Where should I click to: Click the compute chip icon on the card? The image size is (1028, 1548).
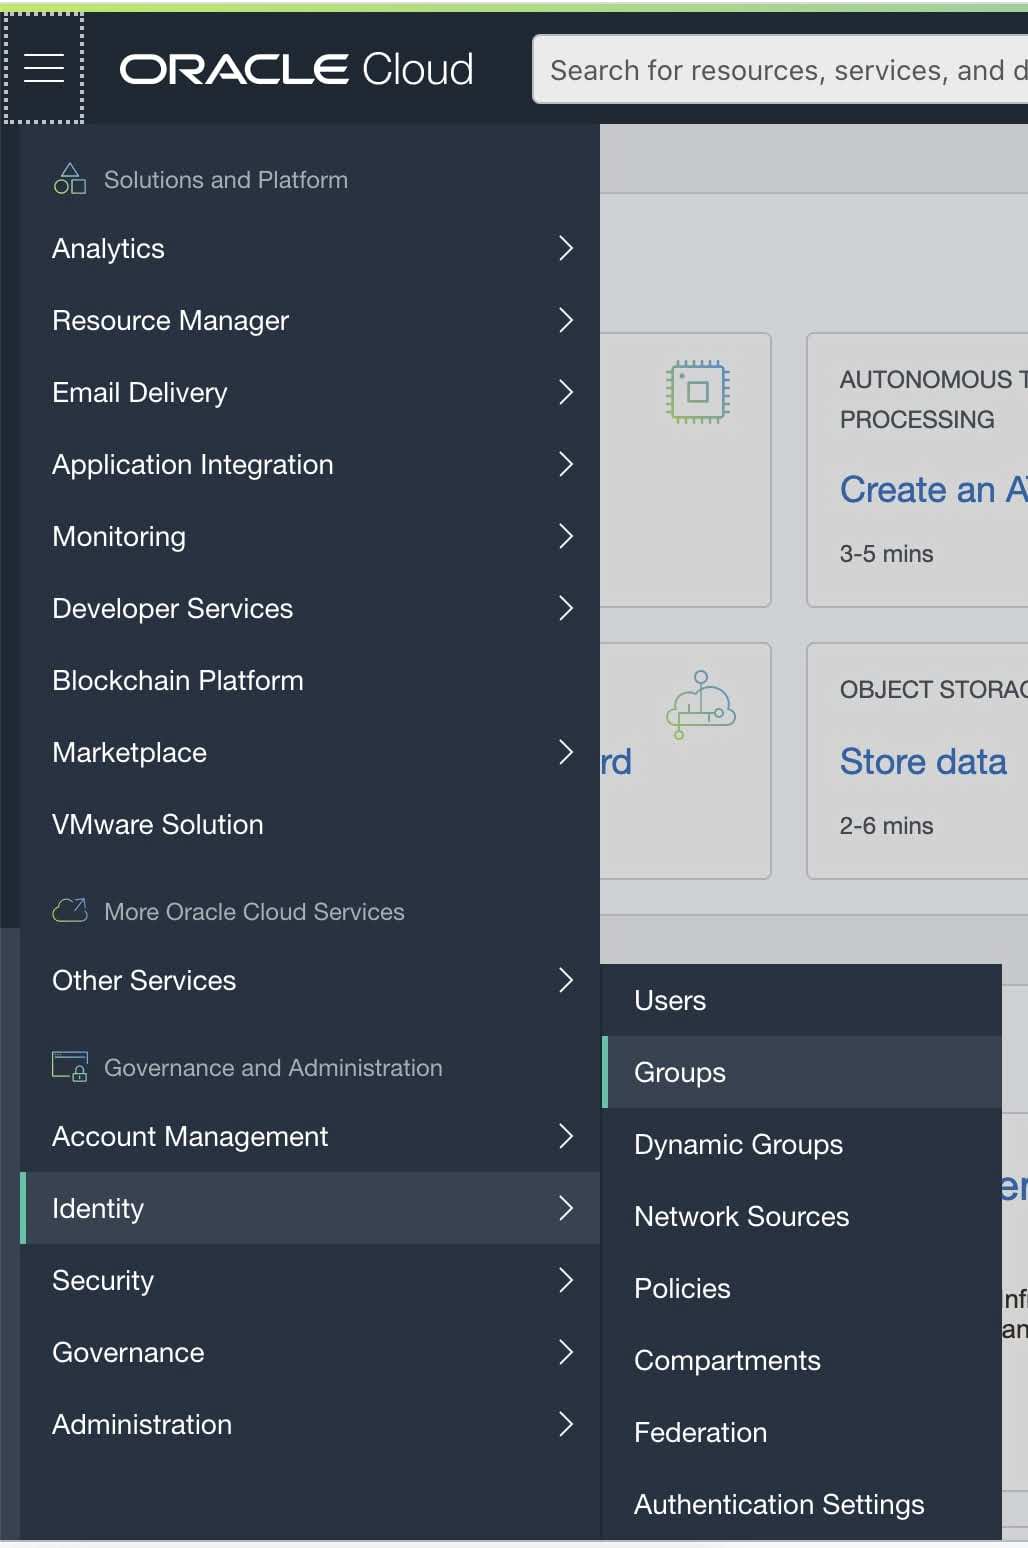click(698, 391)
